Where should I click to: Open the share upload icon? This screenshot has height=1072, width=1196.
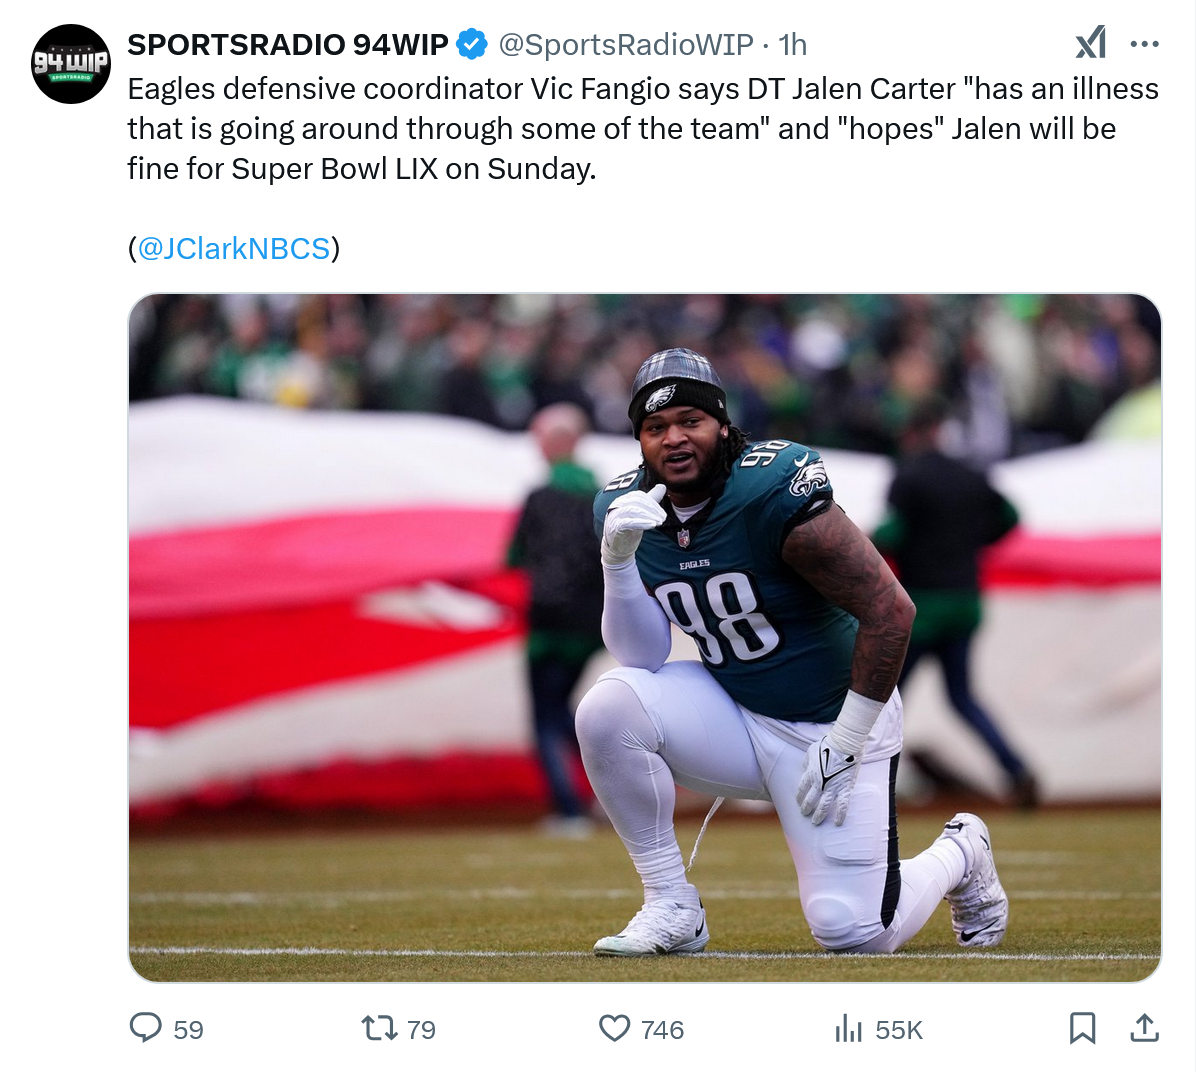[1144, 1029]
